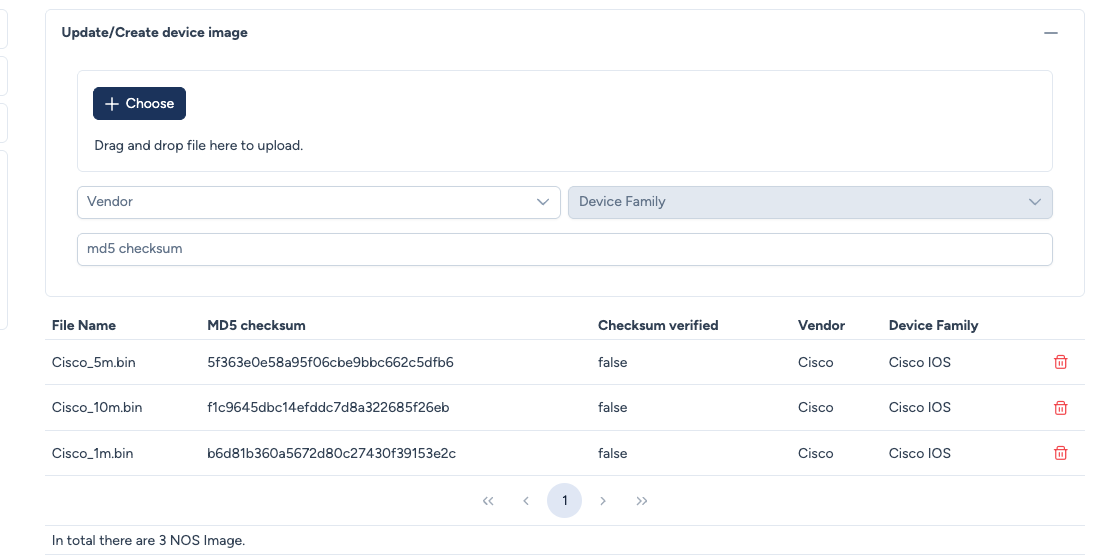This screenshot has width=1096, height=560.
Task: Click the Device Family column header
Action: (x=933, y=325)
